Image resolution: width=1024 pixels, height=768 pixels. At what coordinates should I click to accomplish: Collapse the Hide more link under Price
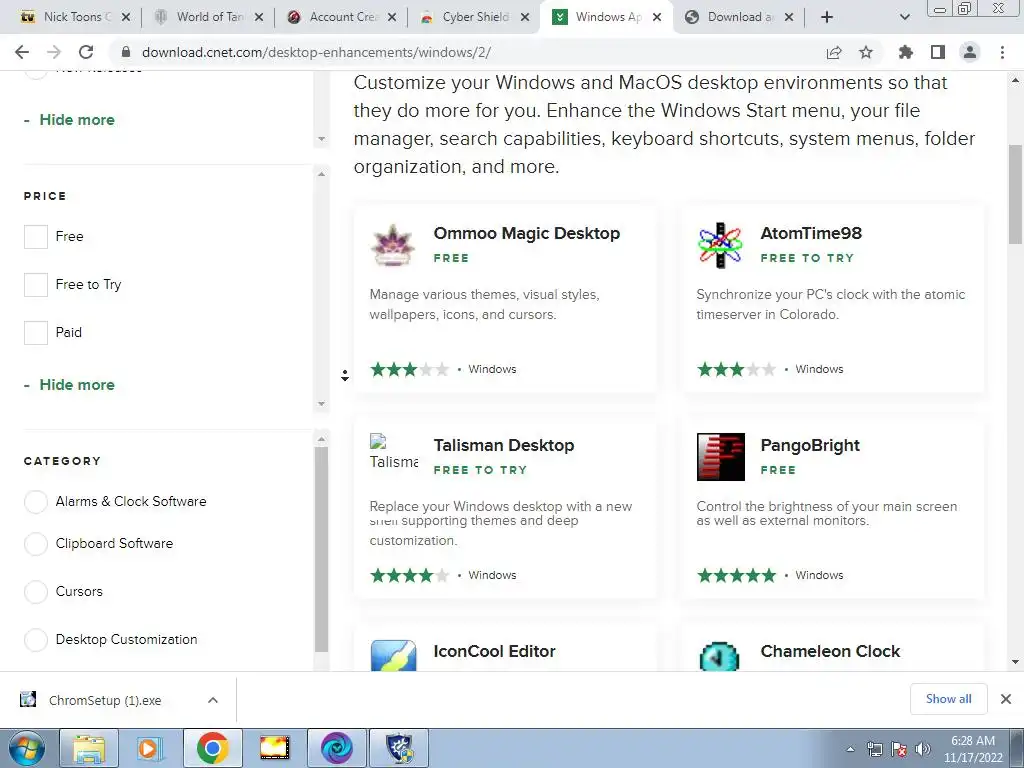(76, 385)
